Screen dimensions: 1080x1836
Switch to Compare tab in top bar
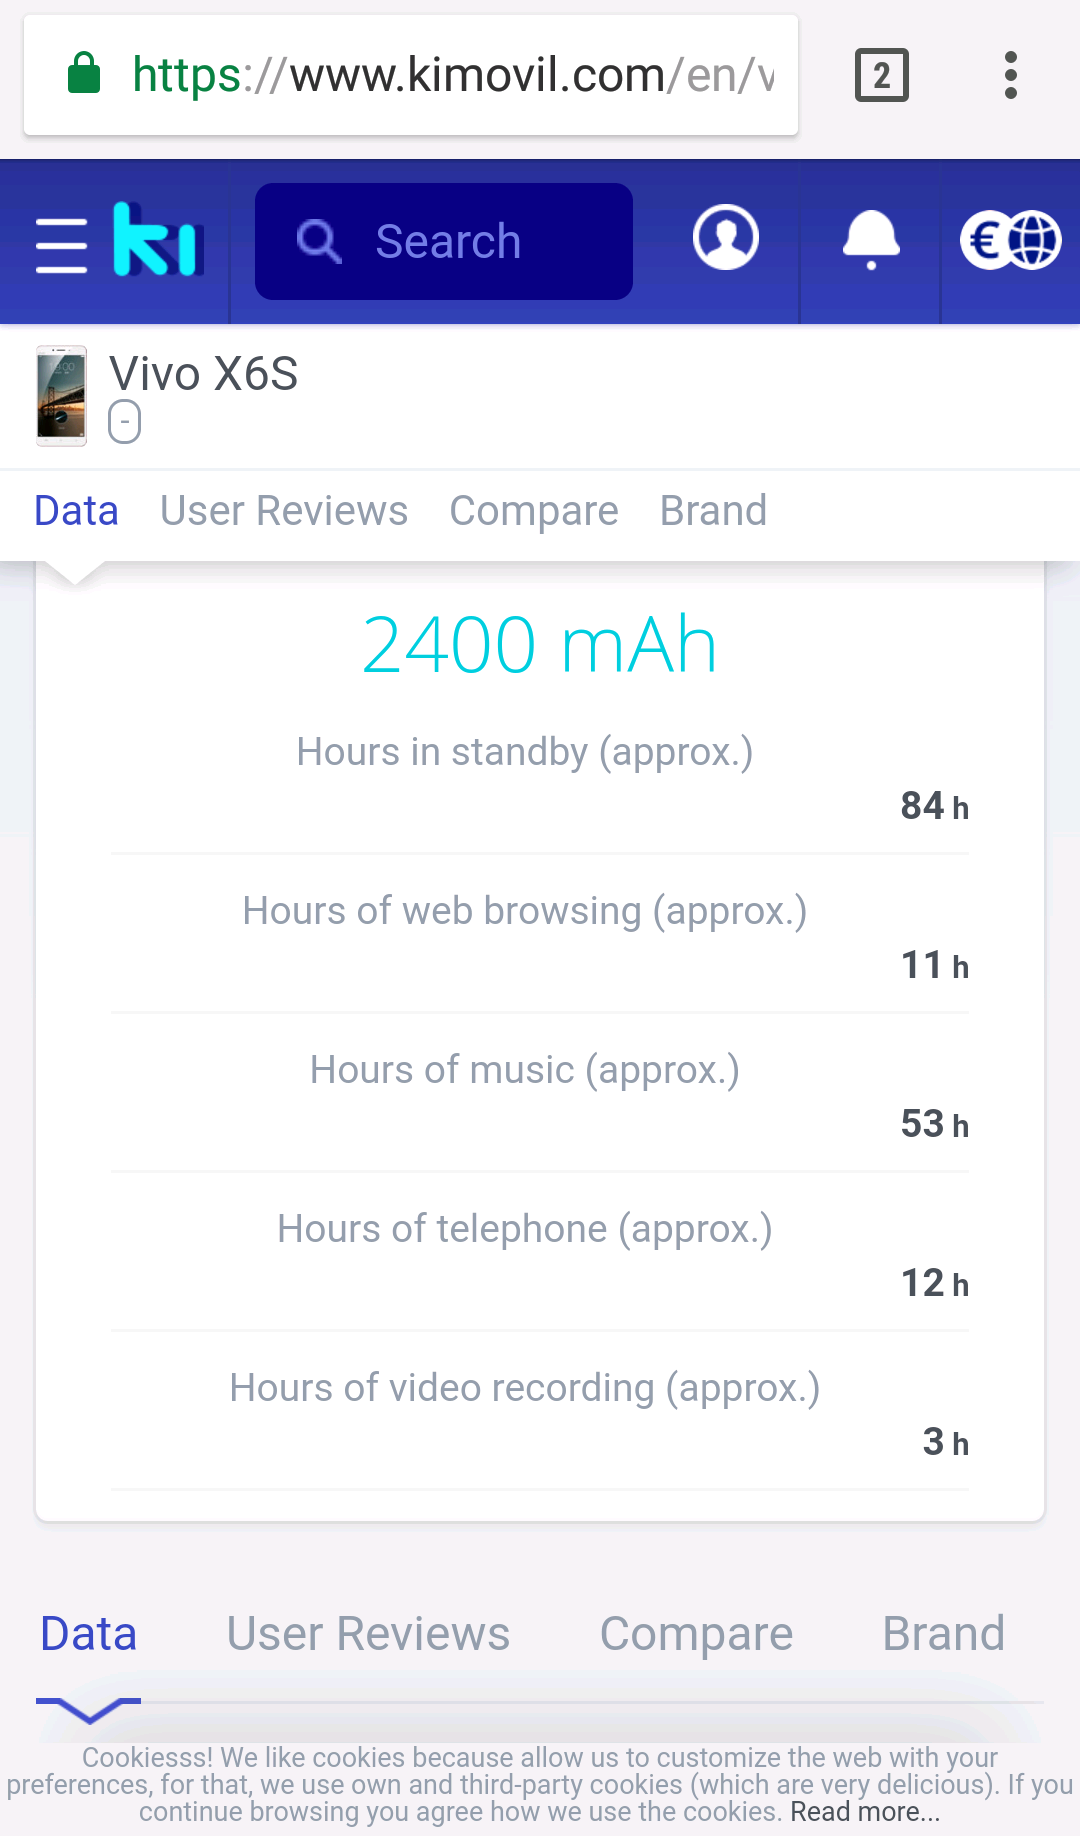tap(534, 511)
